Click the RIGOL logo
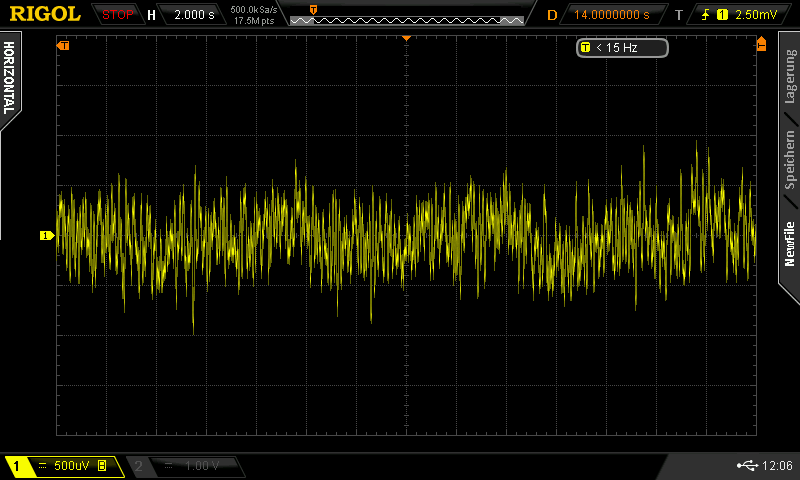 pyautogui.click(x=45, y=14)
